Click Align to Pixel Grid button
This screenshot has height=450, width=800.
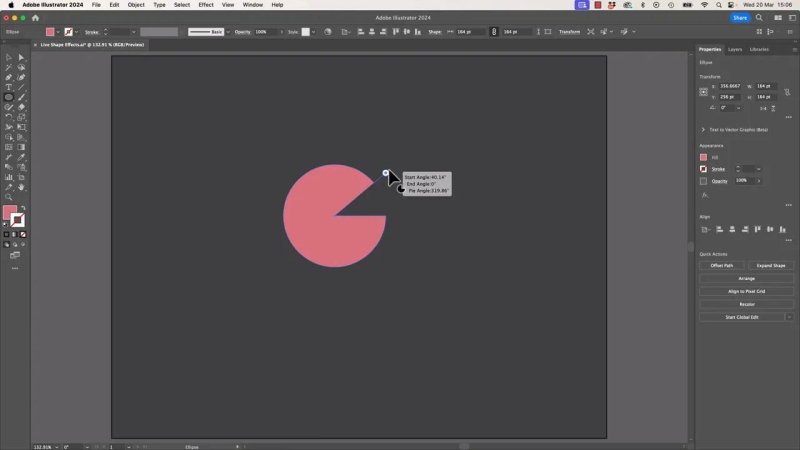(746, 291)
